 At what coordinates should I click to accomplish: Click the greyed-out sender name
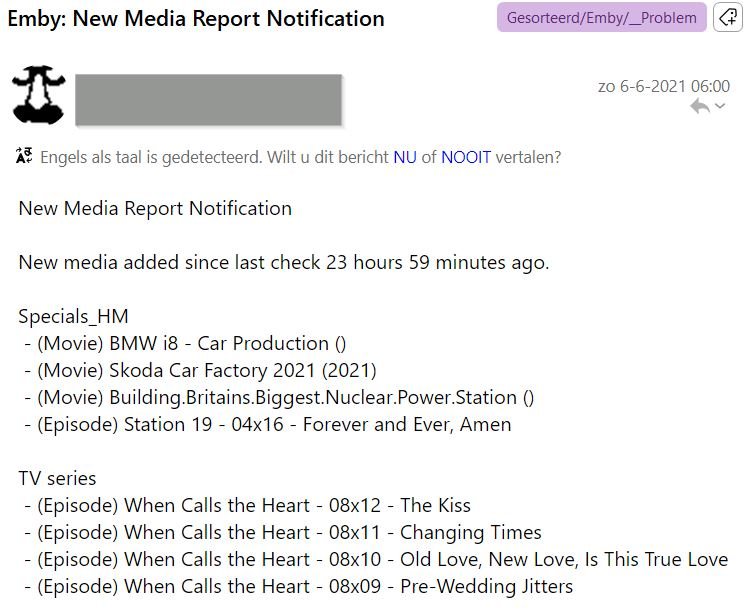pos(208,99)
